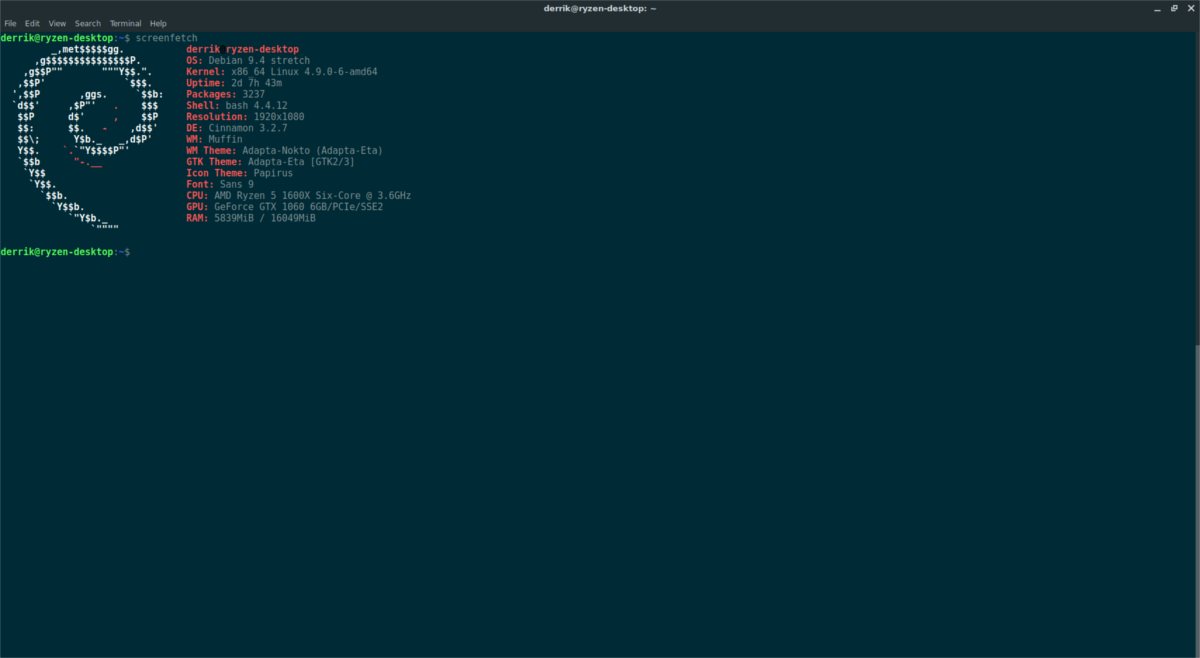Click the 'GPU: GeForce GTX 1060' line
The image size is (1200, 658).
[x=285, y=206]
